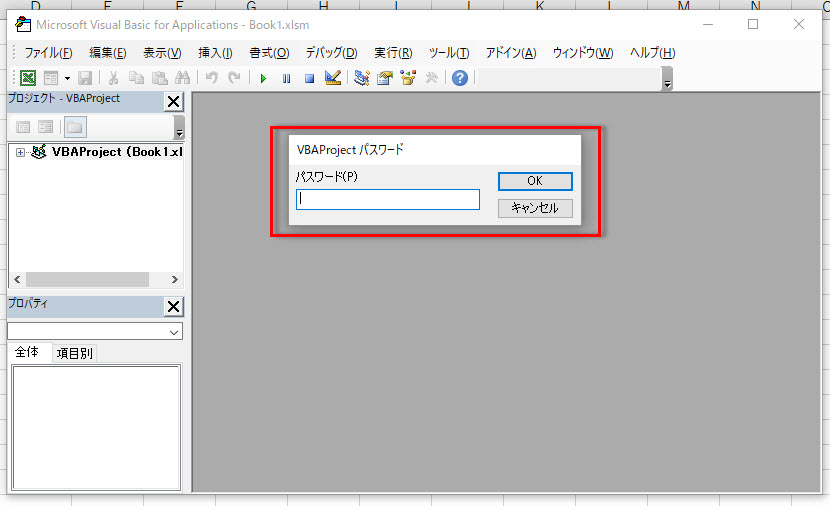Select VBAProject (Book1.xl tree item
The height and width of the screenshot is (506, 830).
point(116,152)
